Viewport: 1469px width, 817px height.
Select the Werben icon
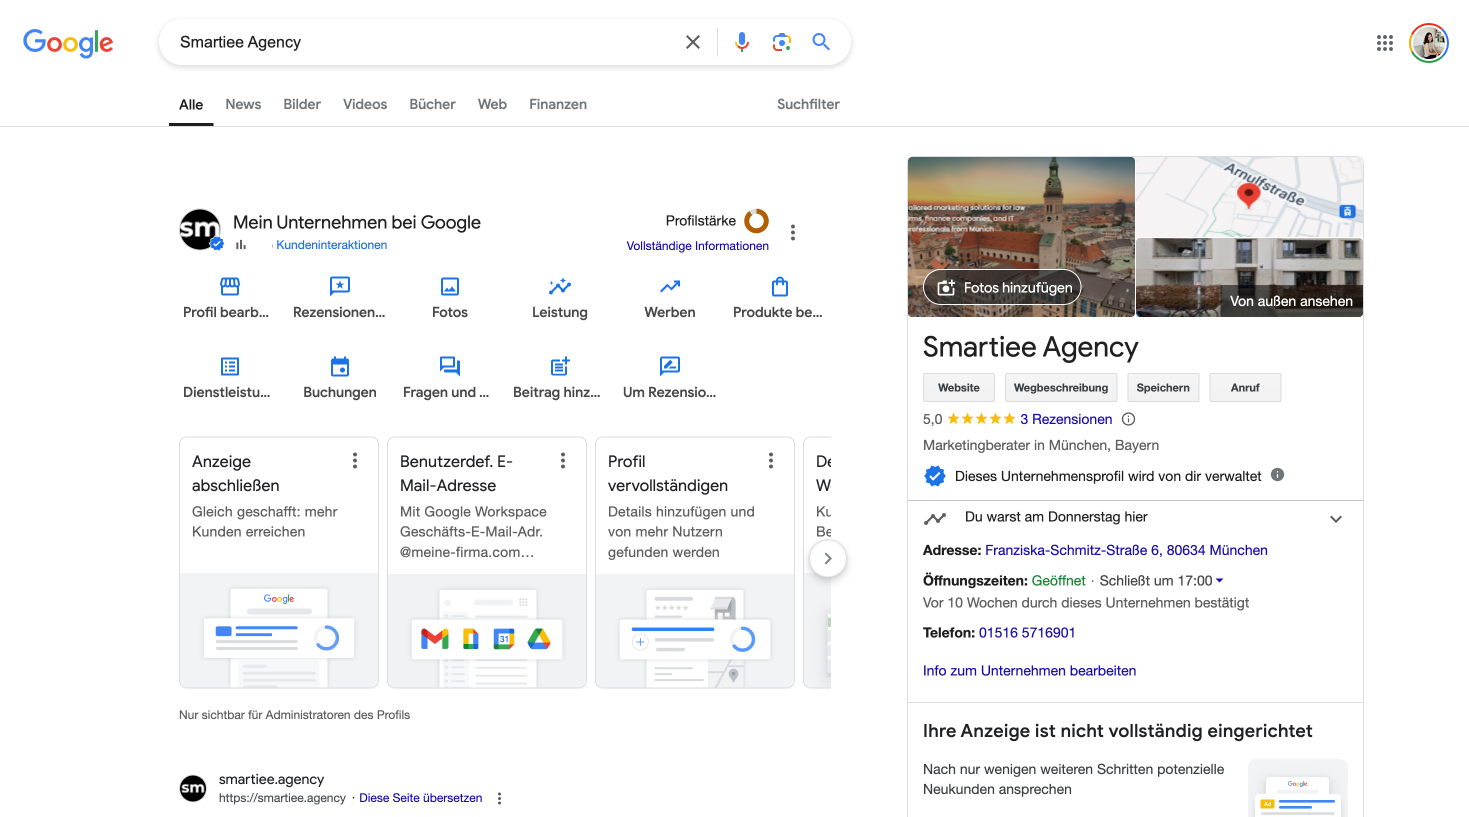pos(669,287)
